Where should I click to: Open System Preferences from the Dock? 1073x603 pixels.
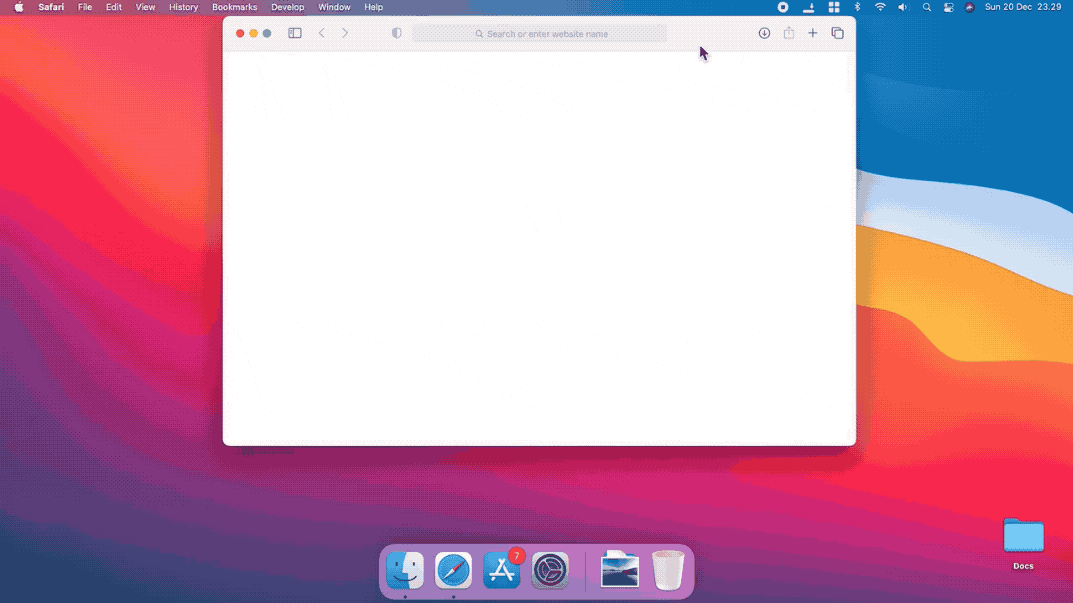click(x=550, y=570)
